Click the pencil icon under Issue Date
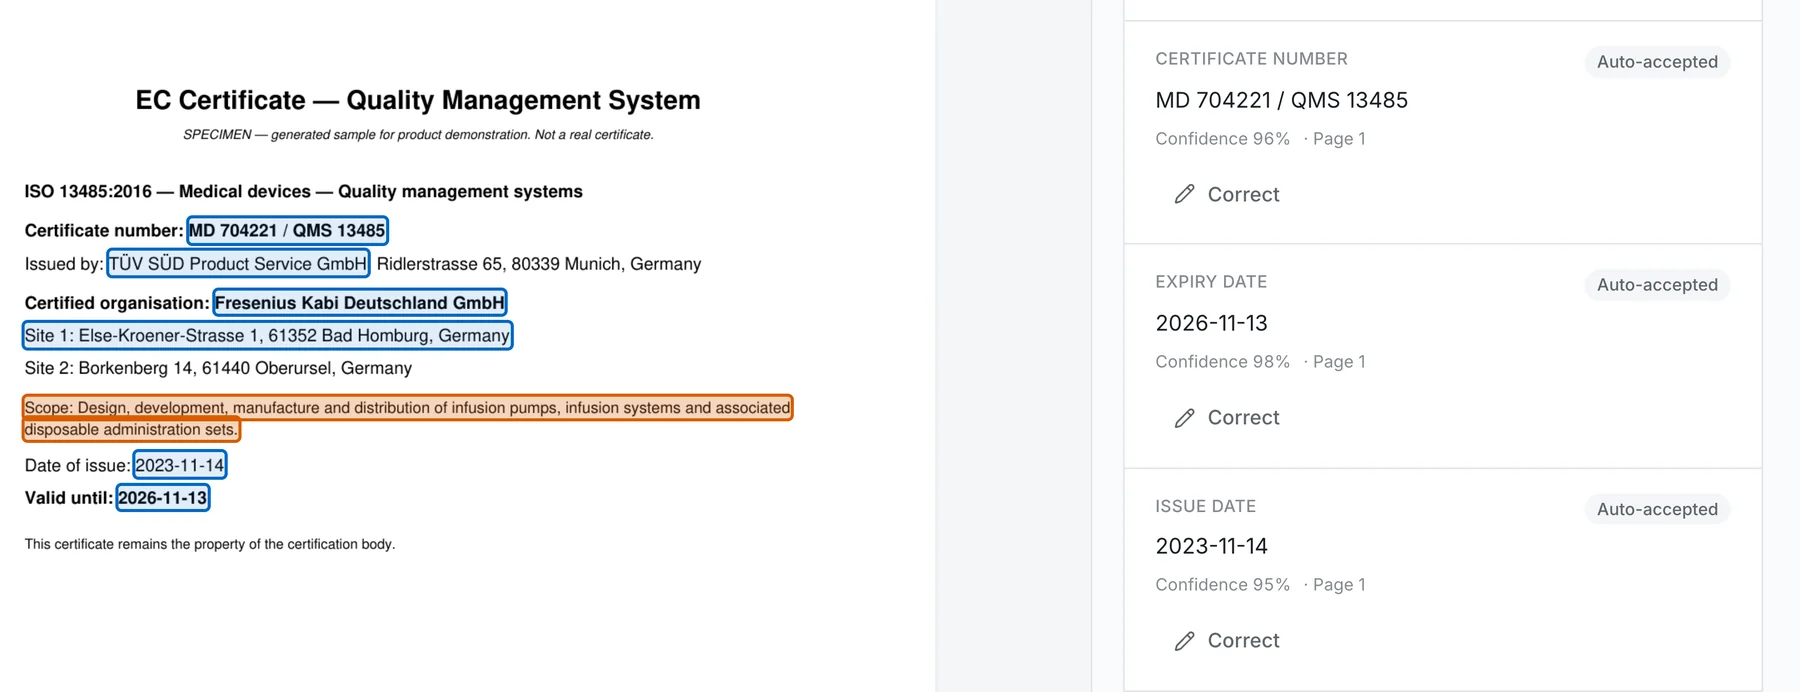This screenshot has height=692, width=1800. [1184, 641]
